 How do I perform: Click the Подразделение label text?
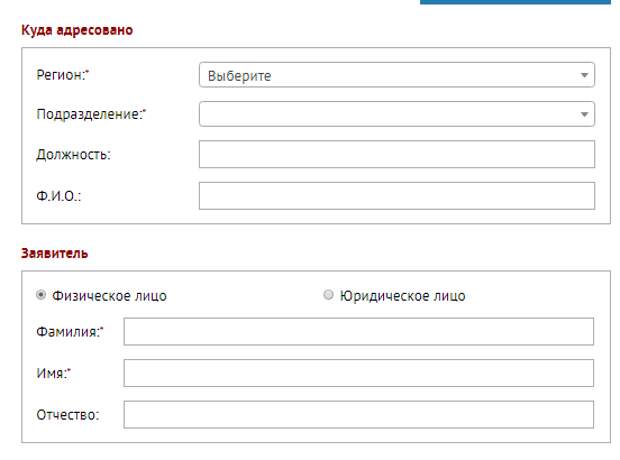(x=90, y=114)
